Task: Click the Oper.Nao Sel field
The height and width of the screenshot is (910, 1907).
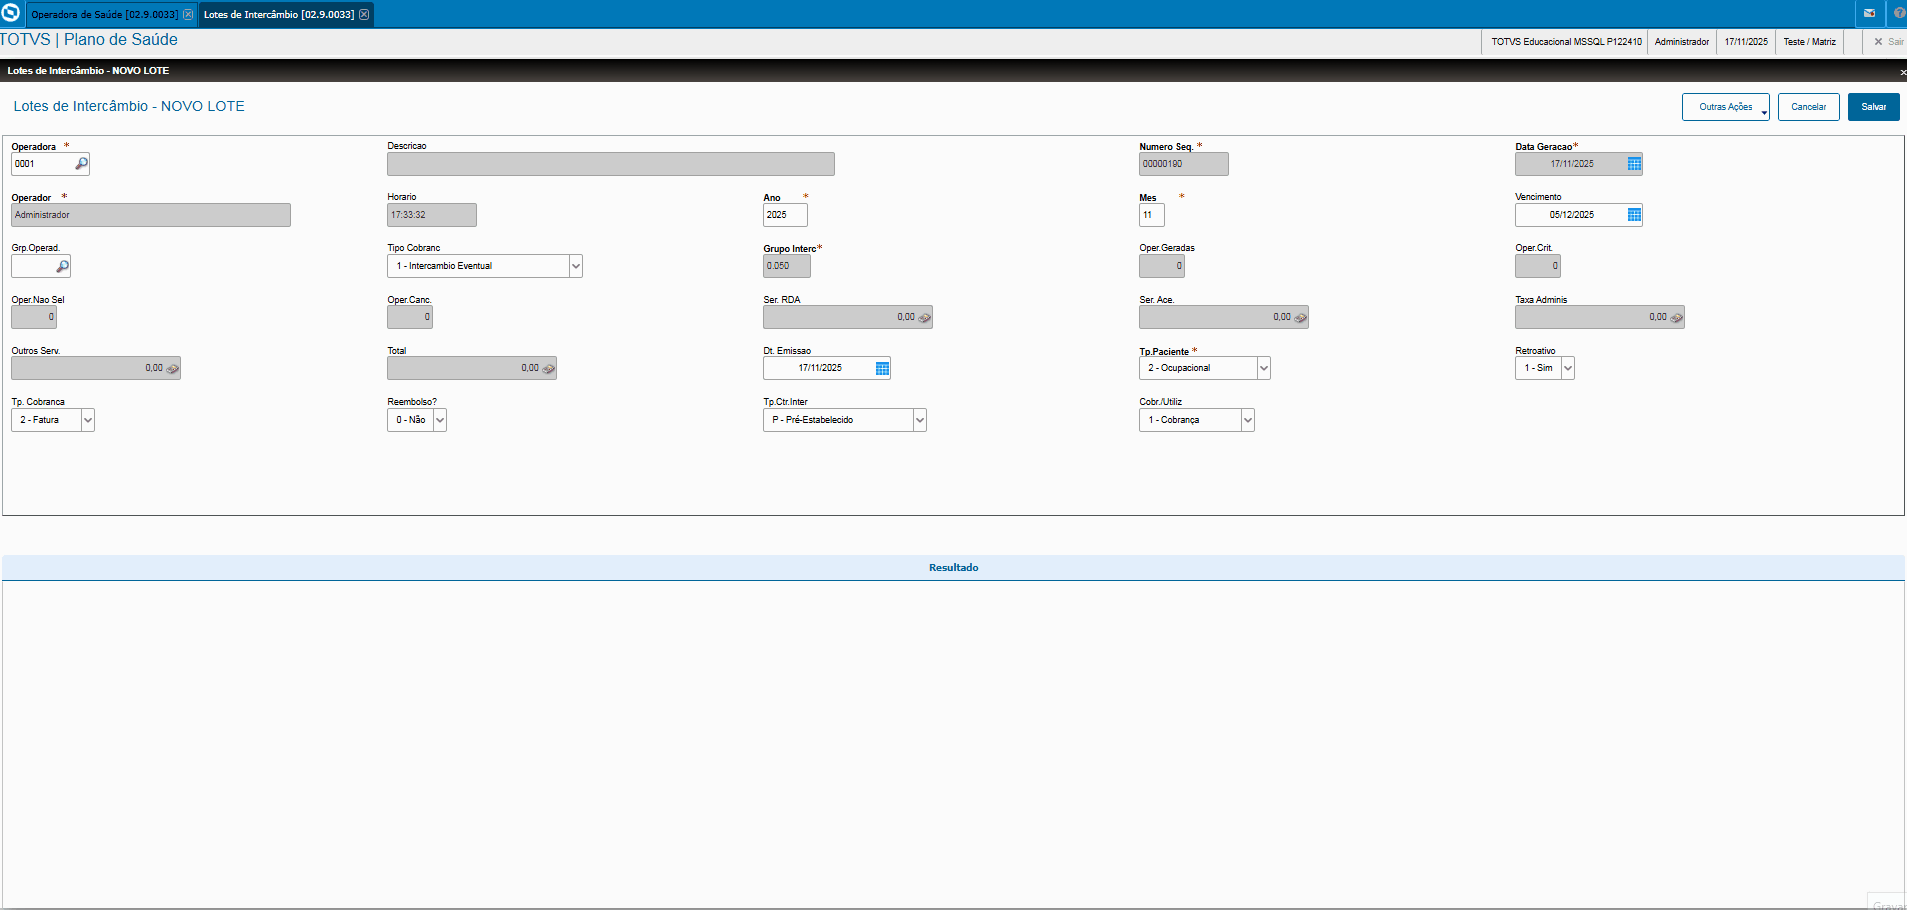Action: [34, 317]
